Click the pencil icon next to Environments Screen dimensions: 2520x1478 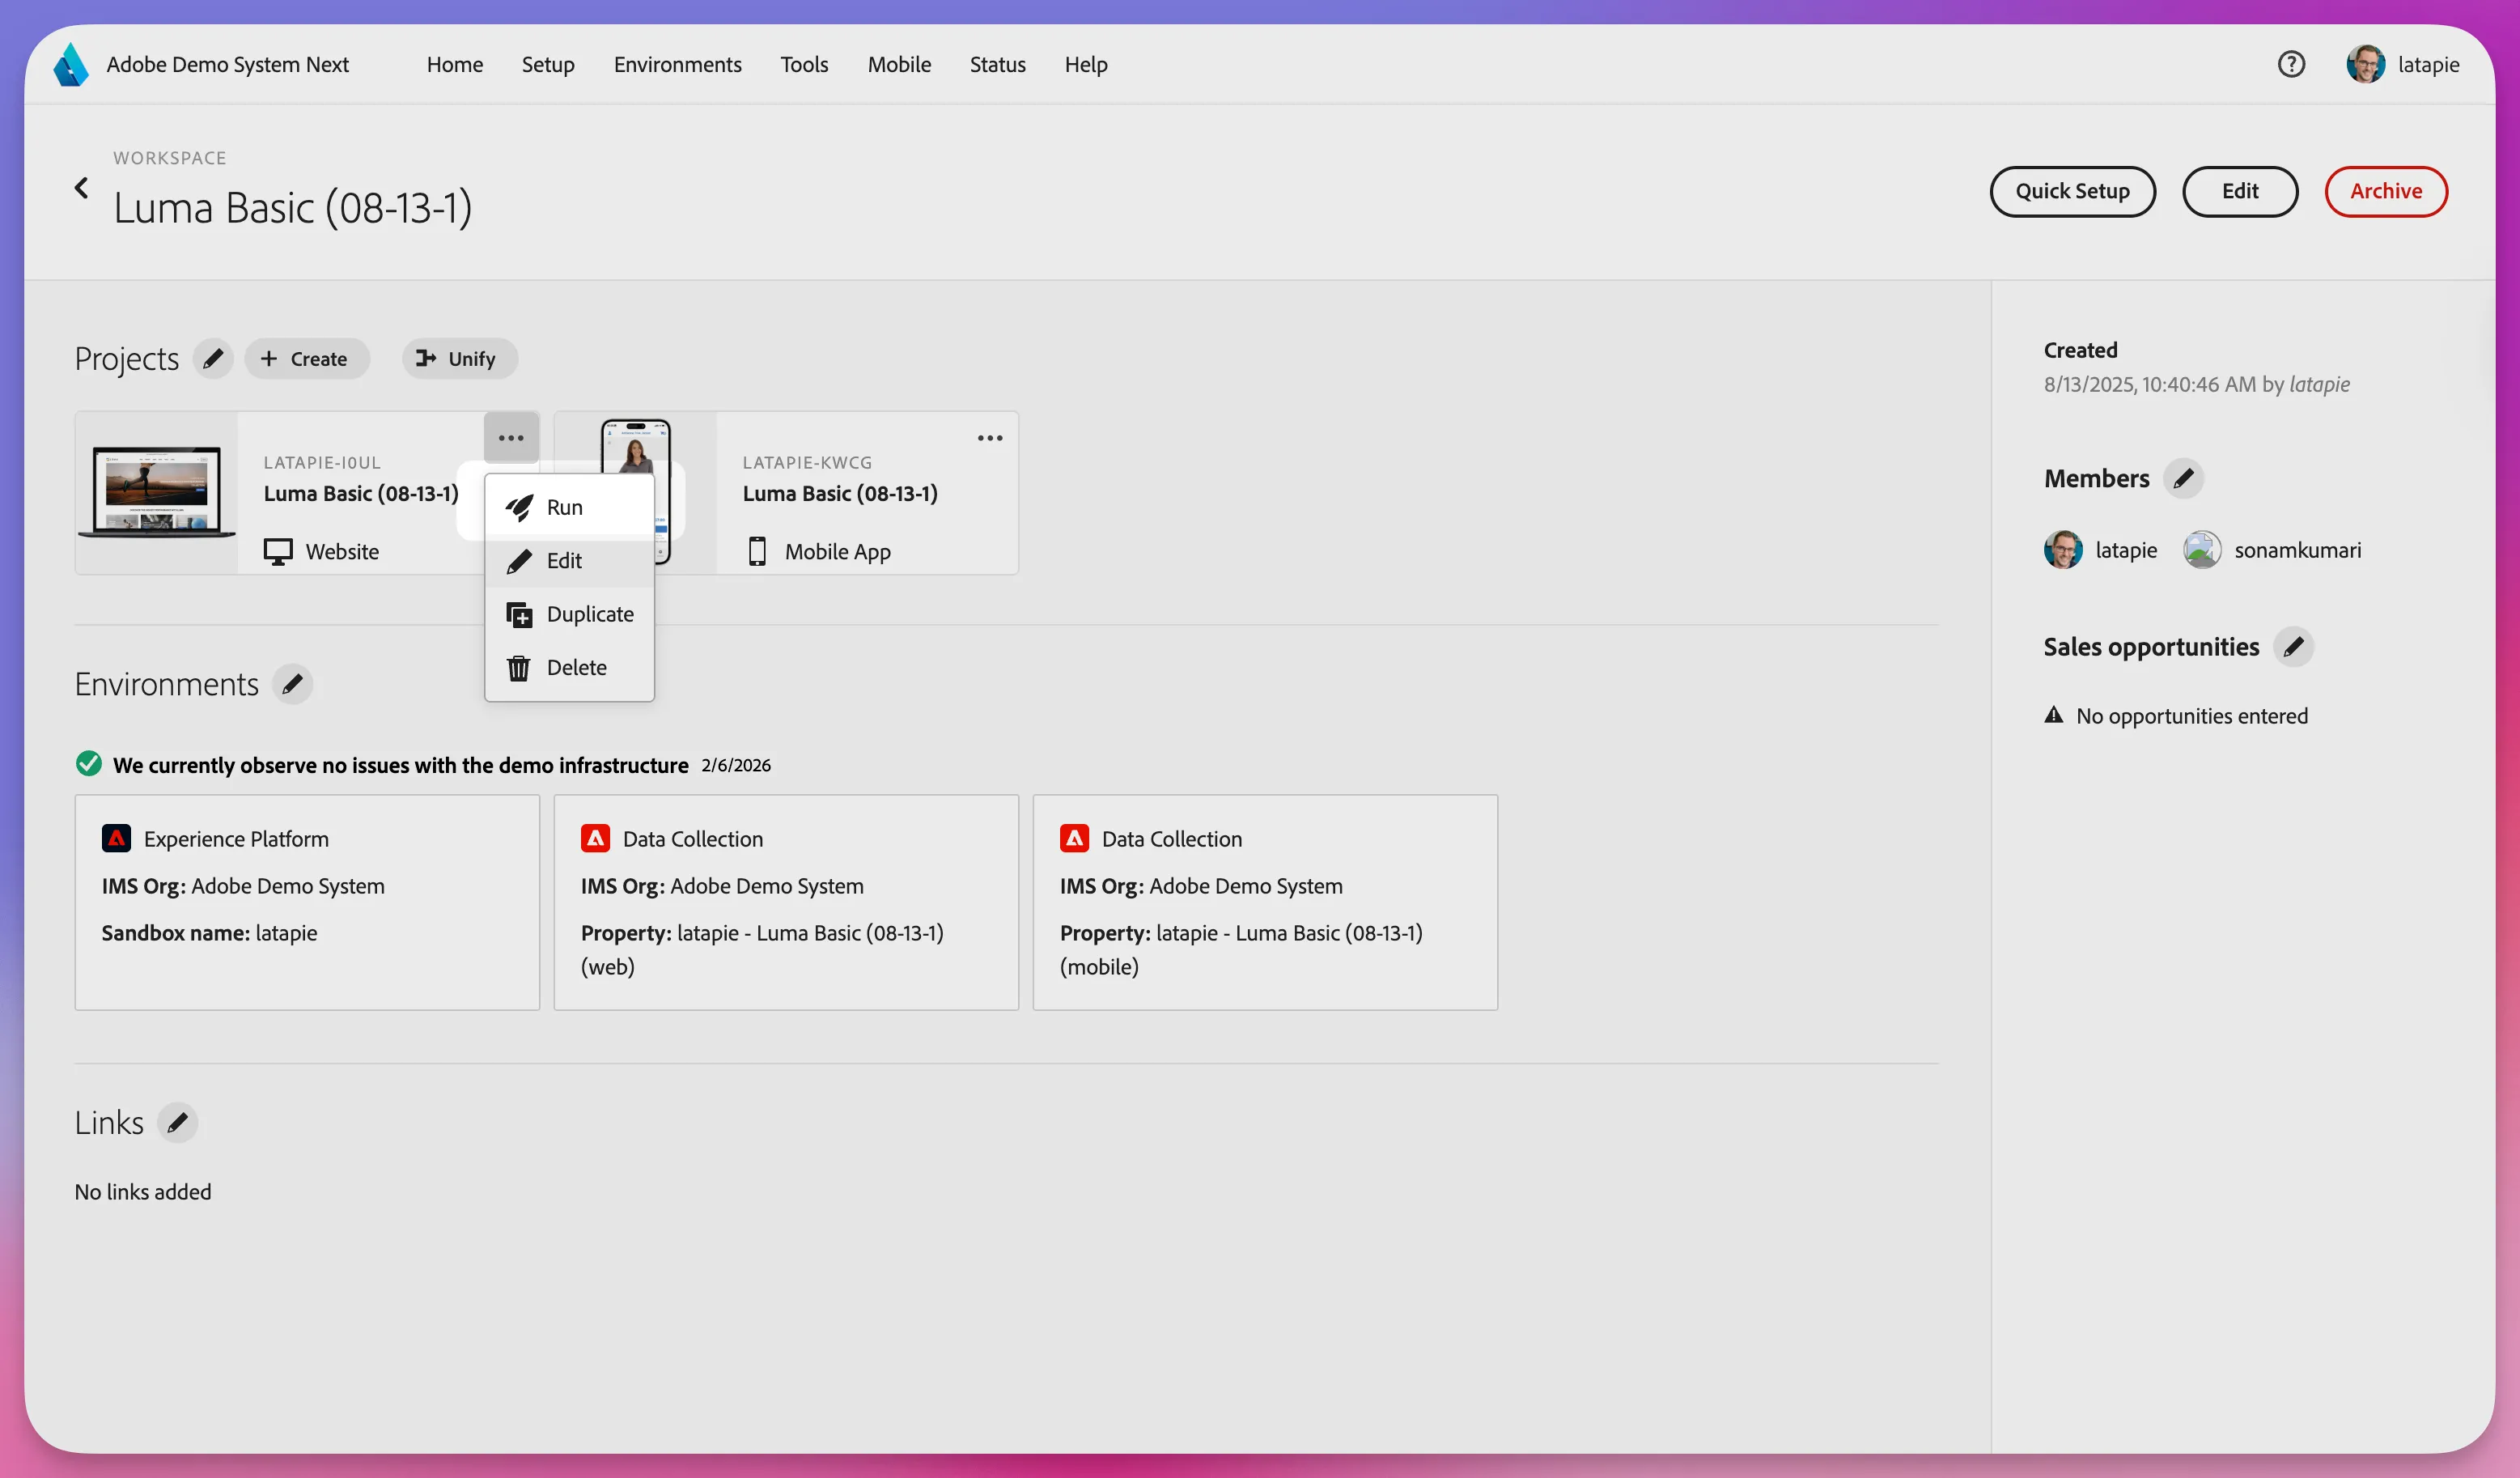point(292,685)
